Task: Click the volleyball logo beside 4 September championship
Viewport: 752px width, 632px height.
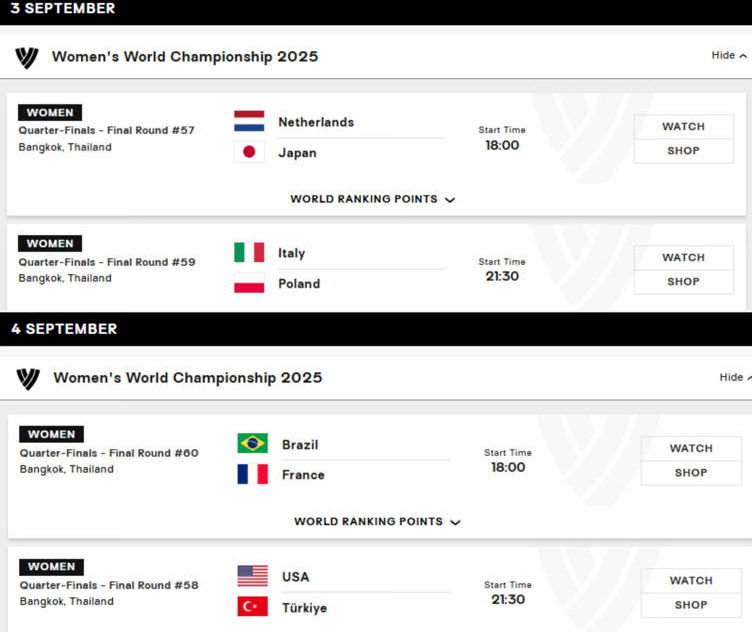Action: [x=28, y=378]
